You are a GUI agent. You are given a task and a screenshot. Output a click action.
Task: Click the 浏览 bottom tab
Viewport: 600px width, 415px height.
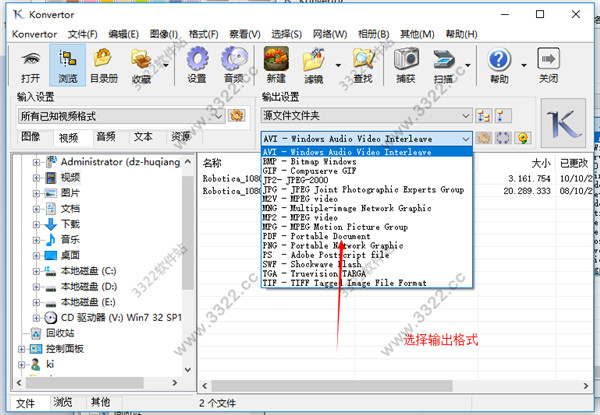click(x=62, y=402)
